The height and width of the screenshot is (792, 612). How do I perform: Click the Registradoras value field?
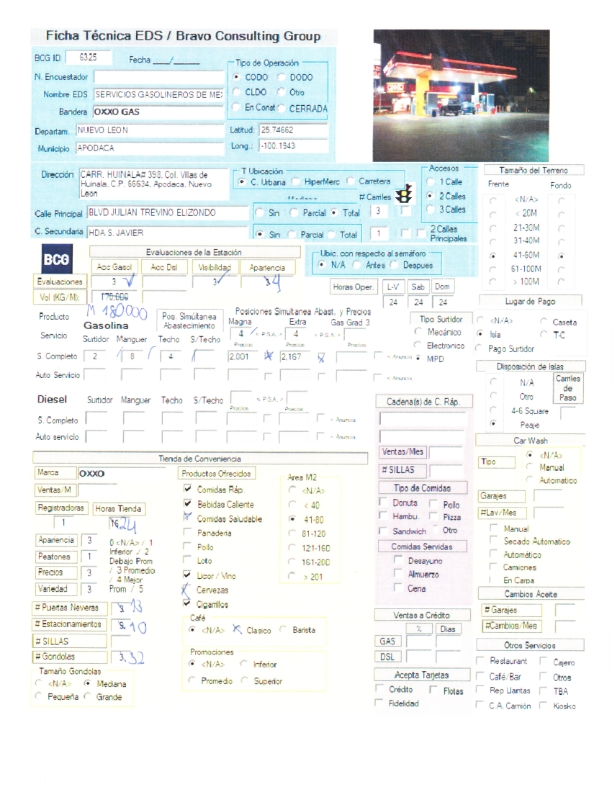(x=64, y=522)
